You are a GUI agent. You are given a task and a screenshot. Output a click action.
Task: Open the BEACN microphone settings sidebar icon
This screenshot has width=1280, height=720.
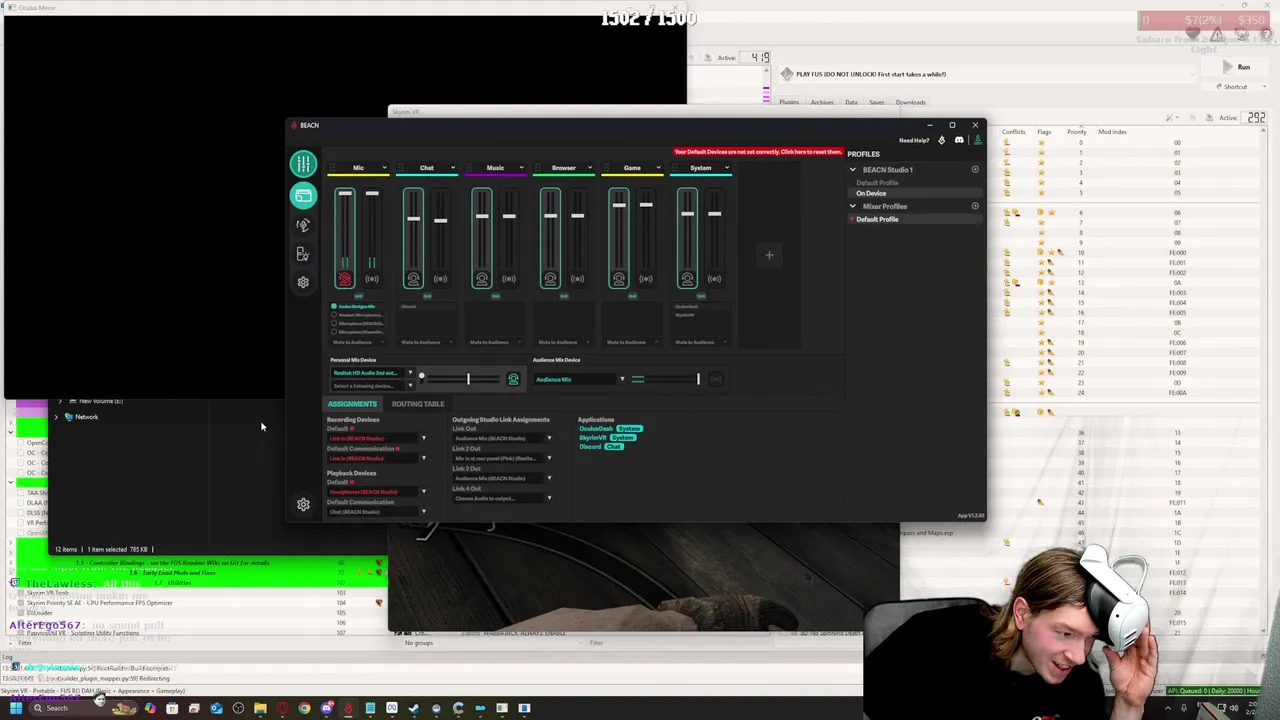click(x=303, y=225)
